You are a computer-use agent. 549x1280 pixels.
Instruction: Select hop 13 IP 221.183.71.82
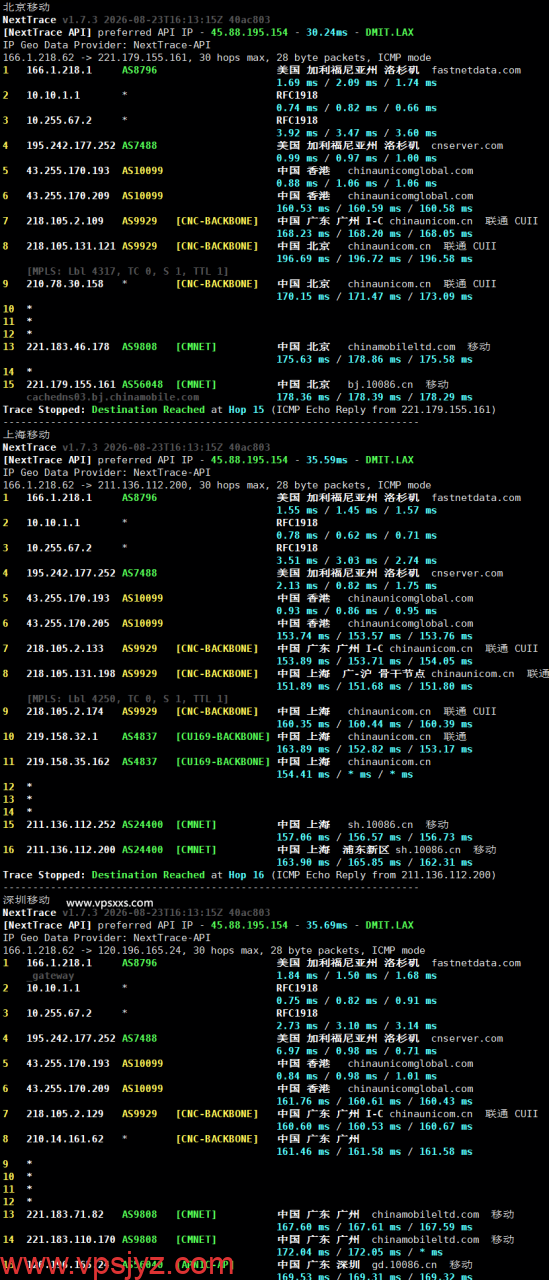65,1214
